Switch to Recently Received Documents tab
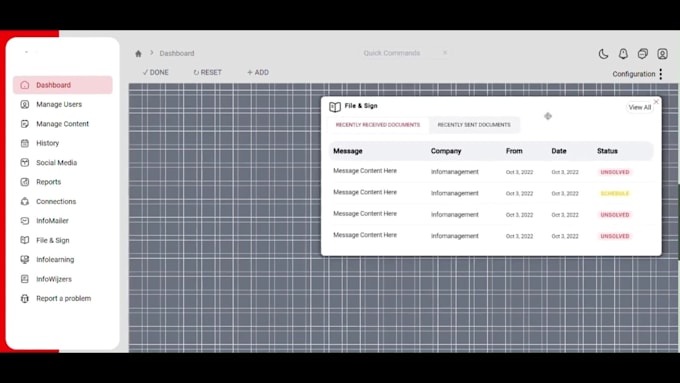 tap(378, 125)
